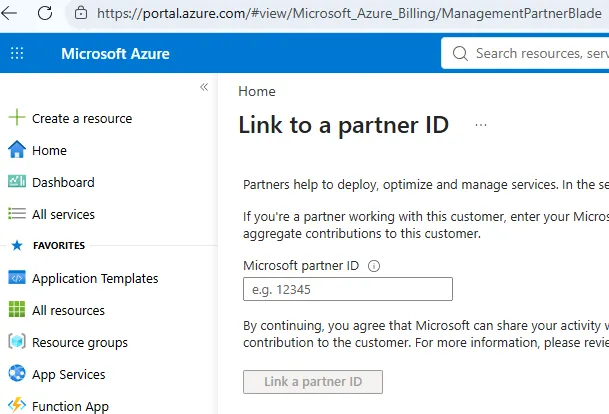The height and width of the screenshot is (414, 609).
Task: Open Application Templates
Action: coord(95,278)
